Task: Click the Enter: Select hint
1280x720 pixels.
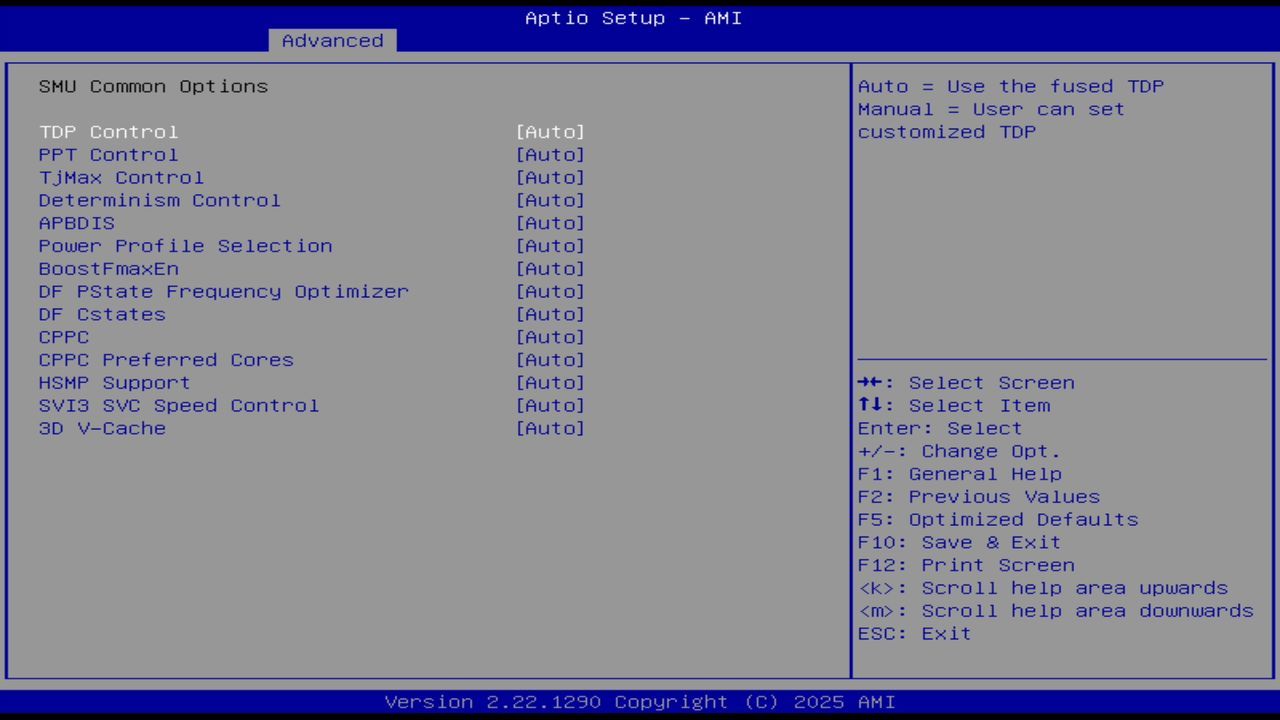Action: (x=940, y=428)
